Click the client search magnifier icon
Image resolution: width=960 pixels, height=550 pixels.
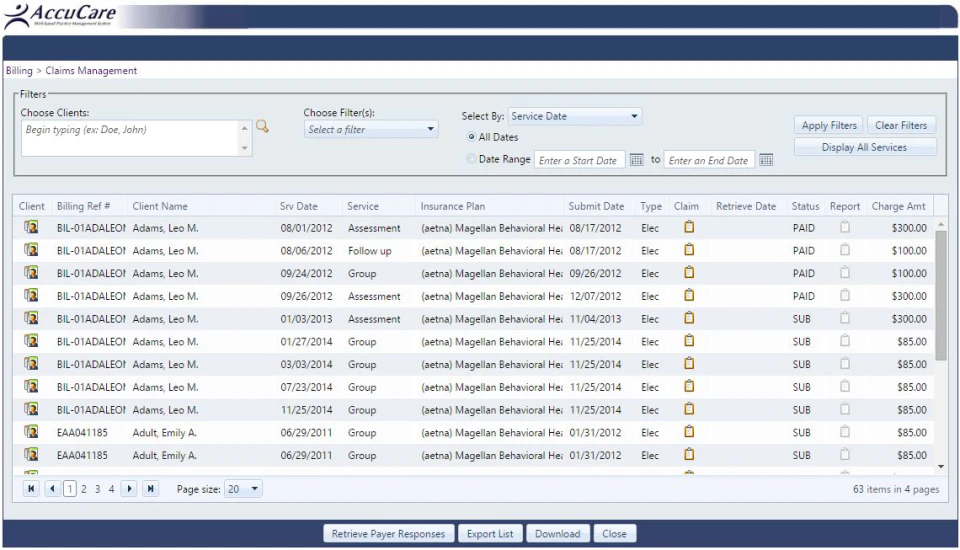coord(262,127)
